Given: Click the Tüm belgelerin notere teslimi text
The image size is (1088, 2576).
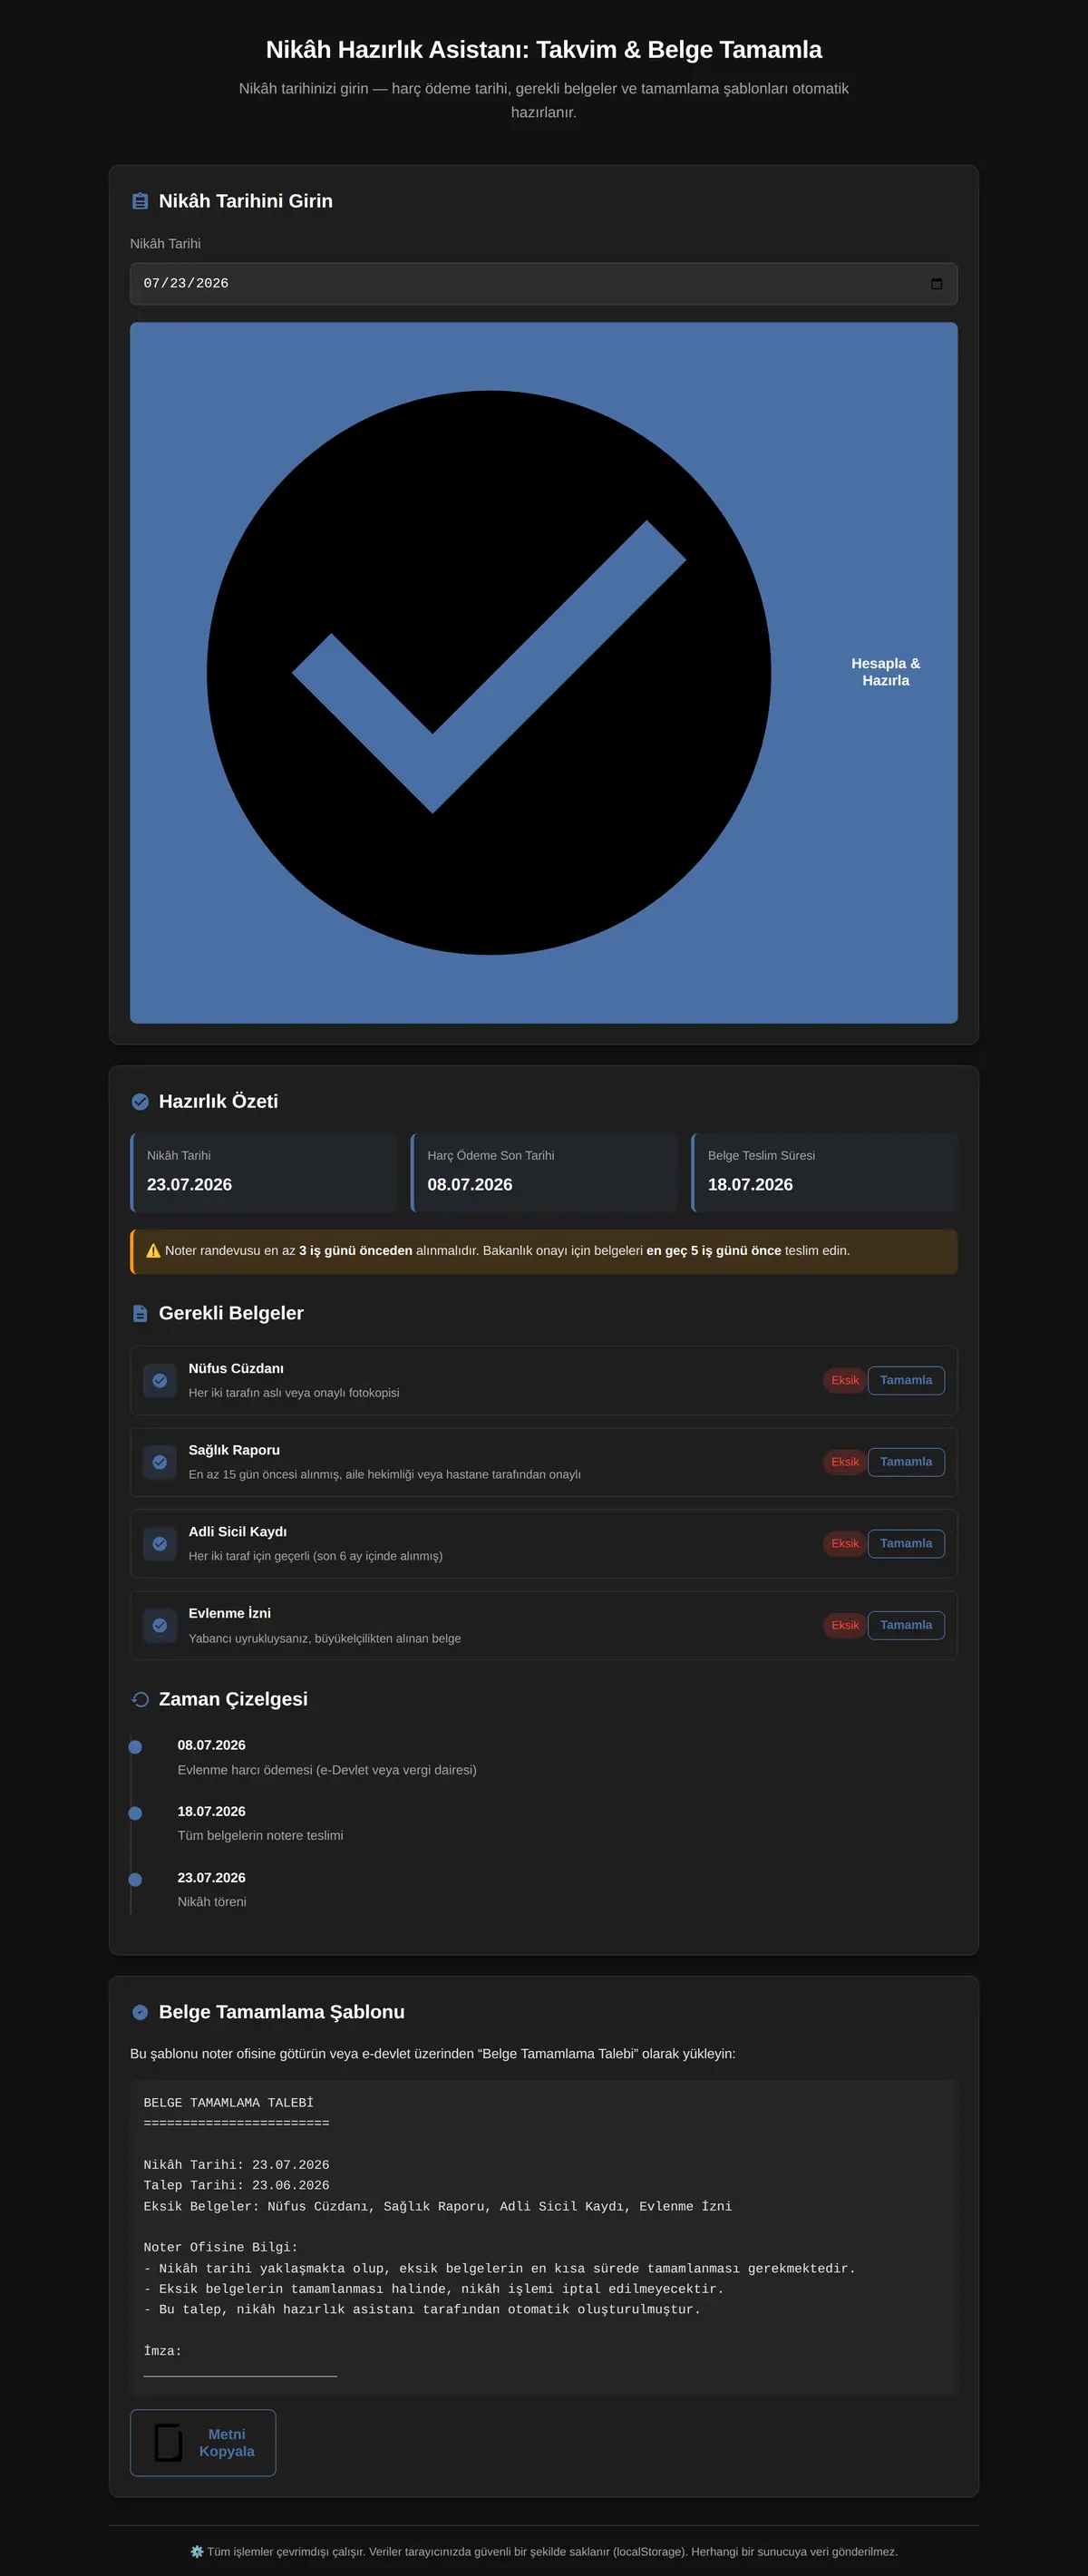Looking at the screenshot, I should (260, 1836).
